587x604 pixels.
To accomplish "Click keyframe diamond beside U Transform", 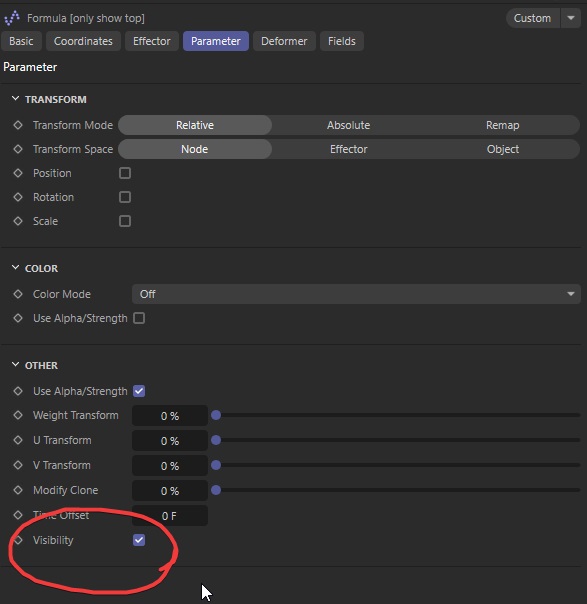I will [x=18, y=440].
